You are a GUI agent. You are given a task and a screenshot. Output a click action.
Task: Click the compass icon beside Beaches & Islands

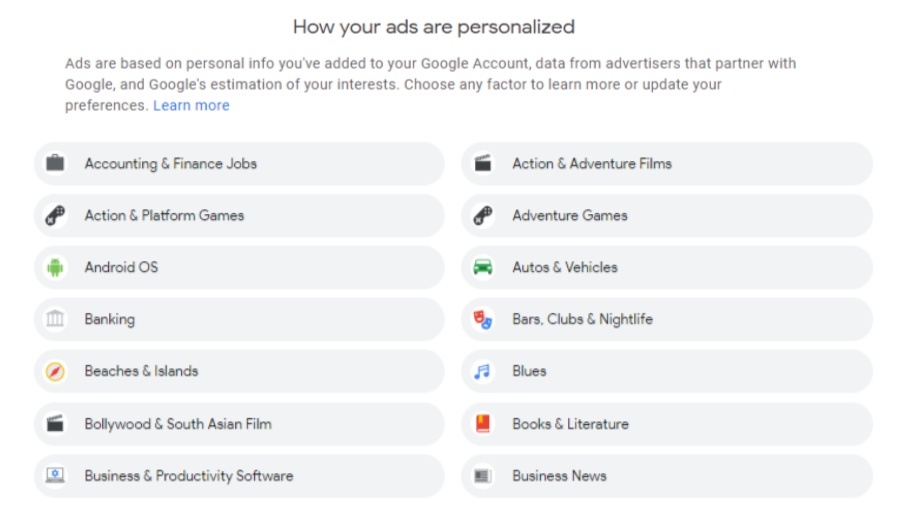pyautogui.click(x=55, y=371)
